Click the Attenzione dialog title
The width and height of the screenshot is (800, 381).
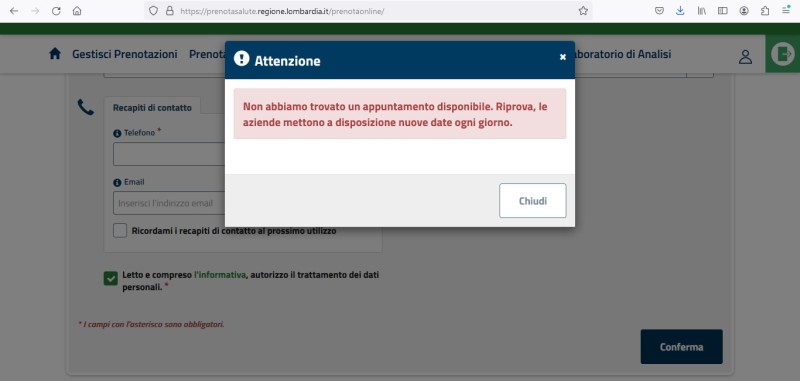point(288,61)
